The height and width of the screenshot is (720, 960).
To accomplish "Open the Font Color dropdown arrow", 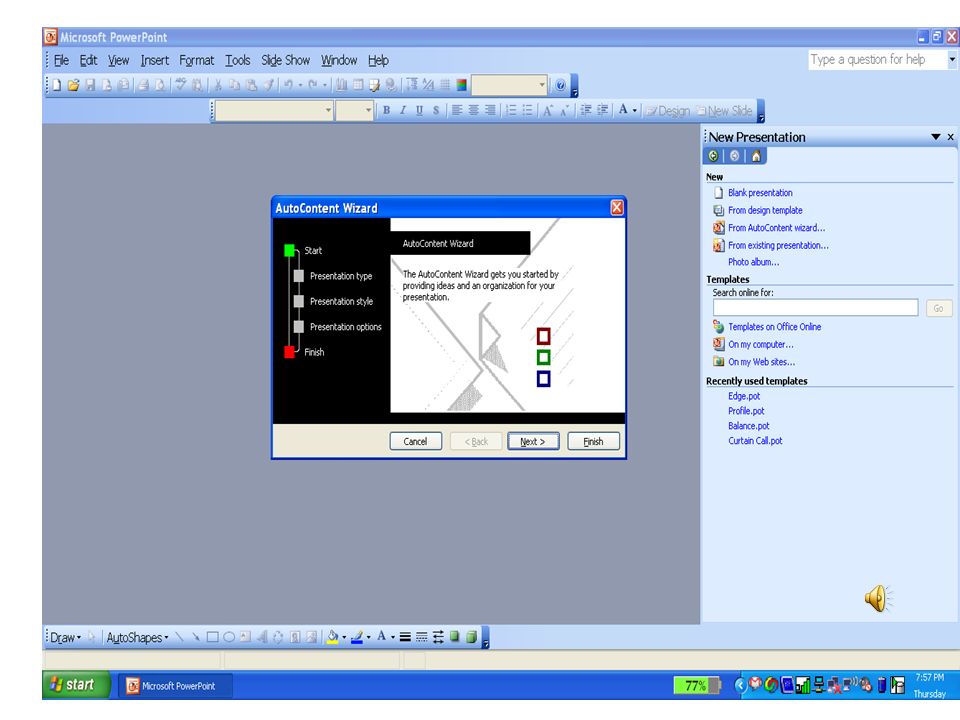I will 635,111.
